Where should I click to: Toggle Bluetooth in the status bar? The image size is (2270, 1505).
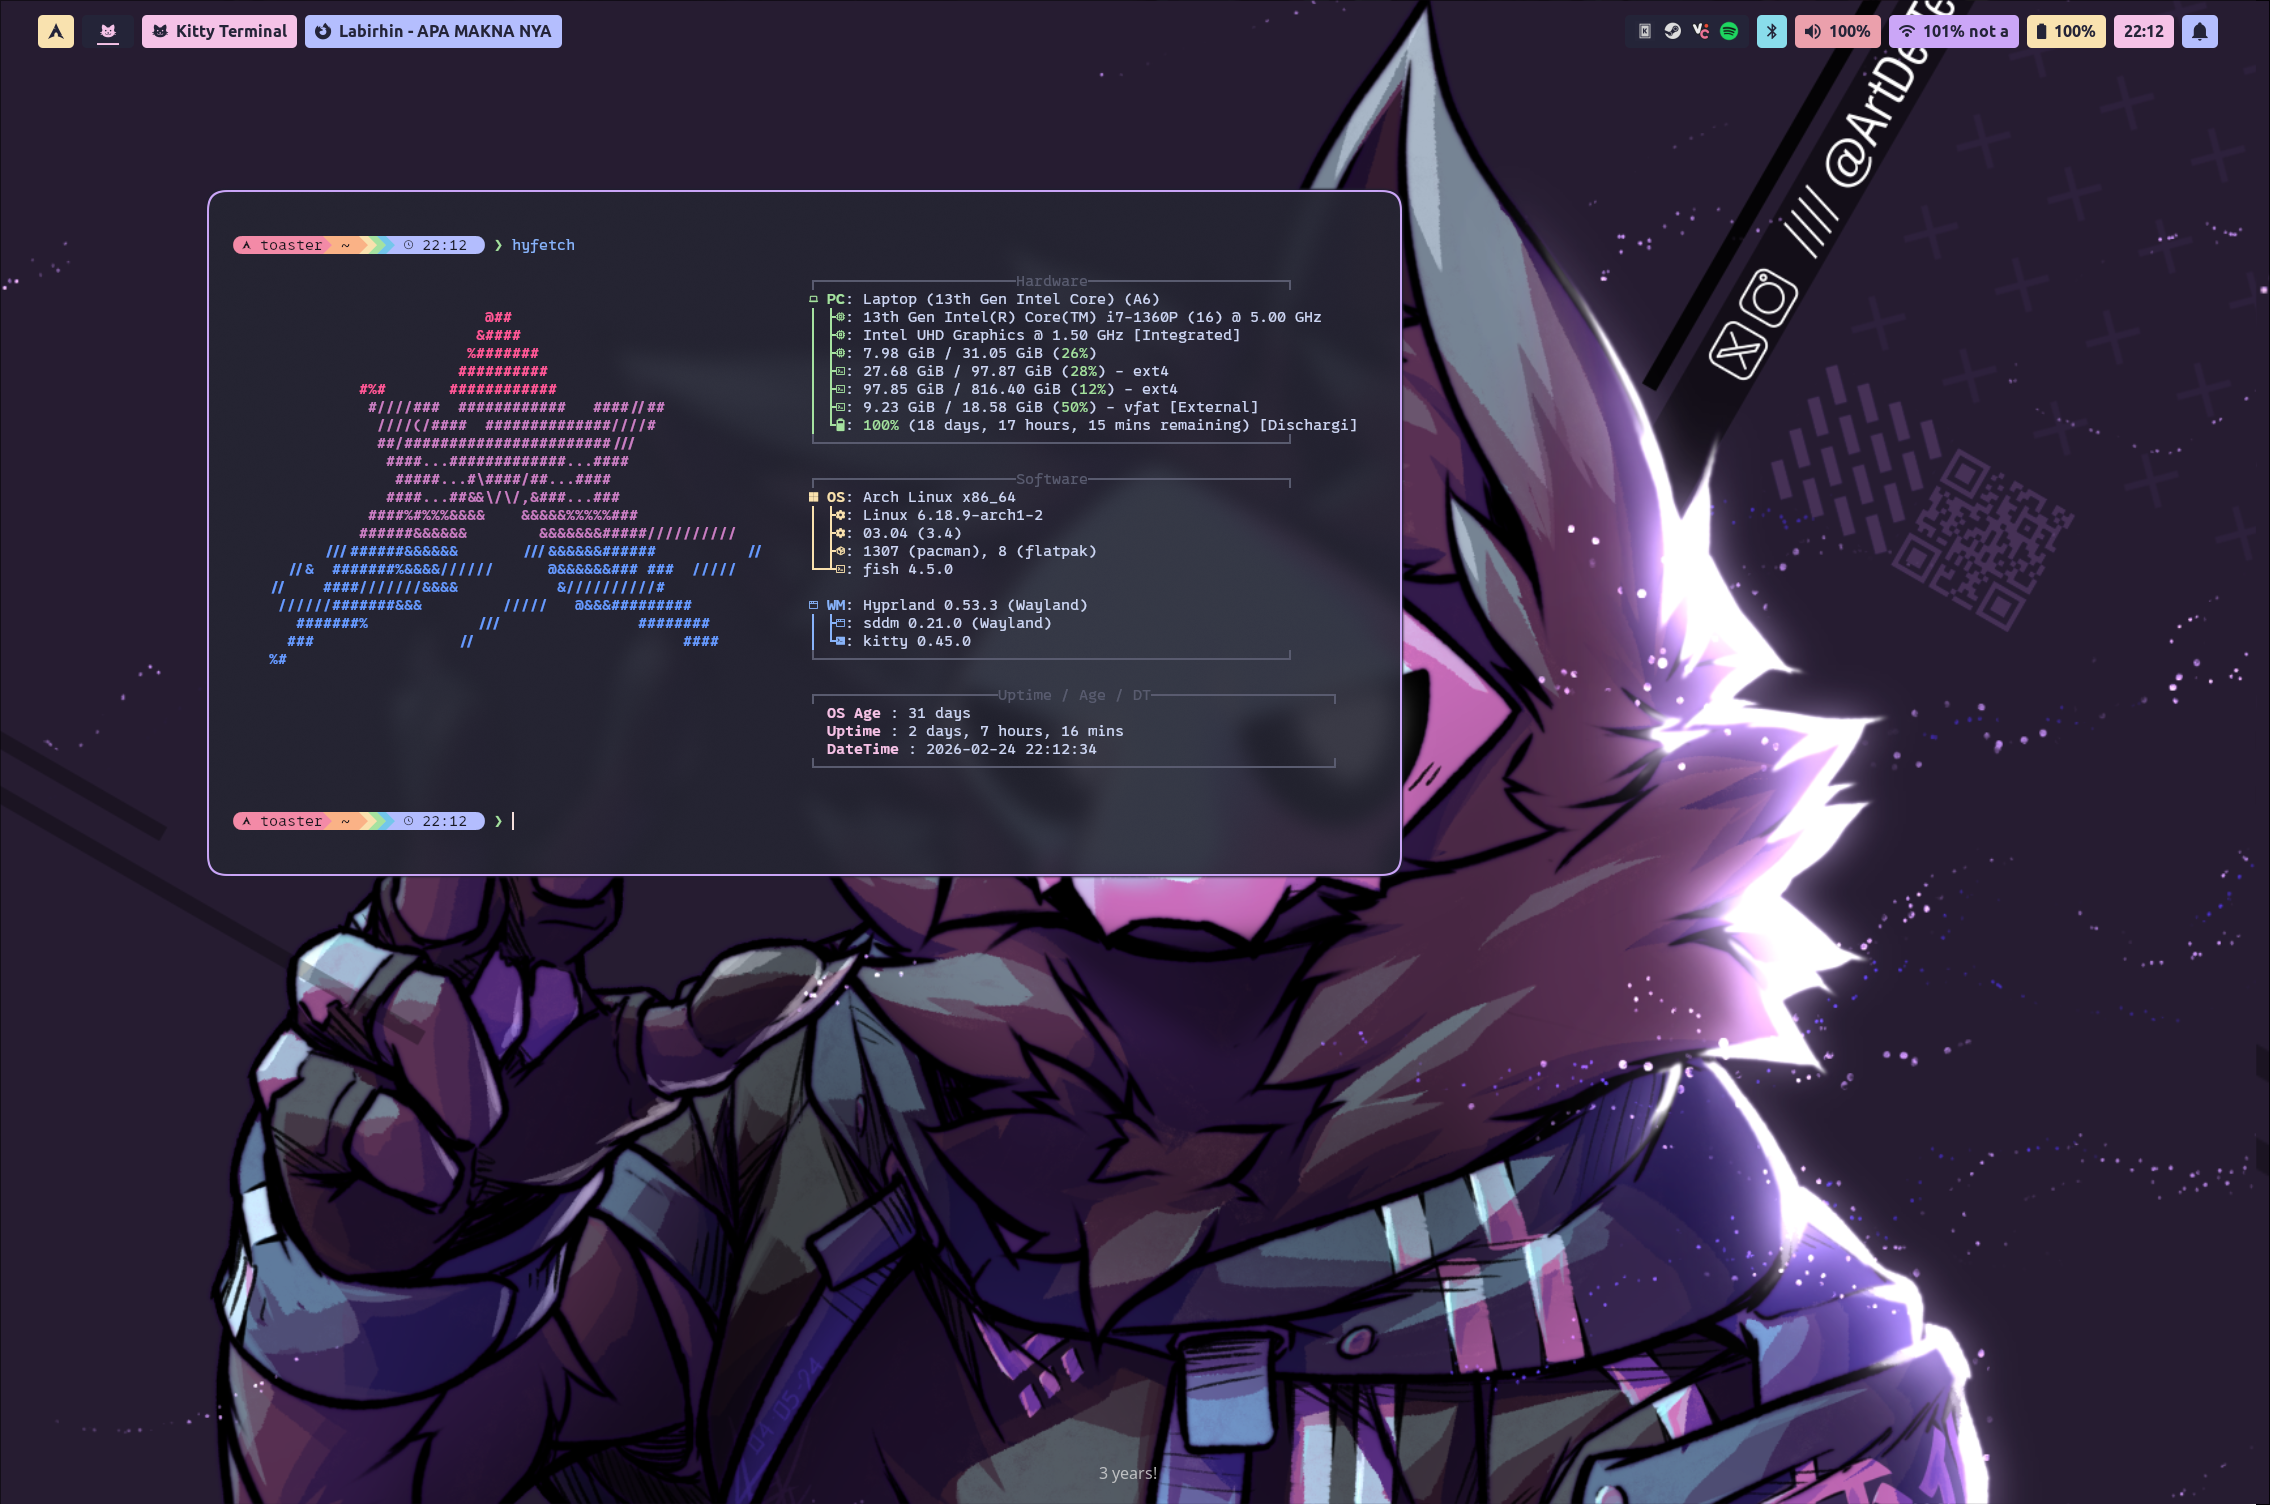point(1773,31)
